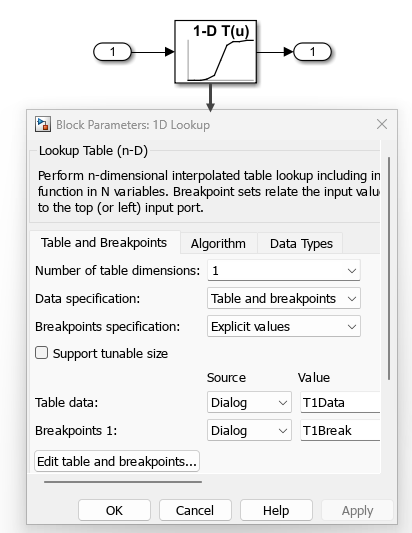Viewport: 412px width, 533px height.
Task: Select the output port 1 block
Action: coord(312,52)
